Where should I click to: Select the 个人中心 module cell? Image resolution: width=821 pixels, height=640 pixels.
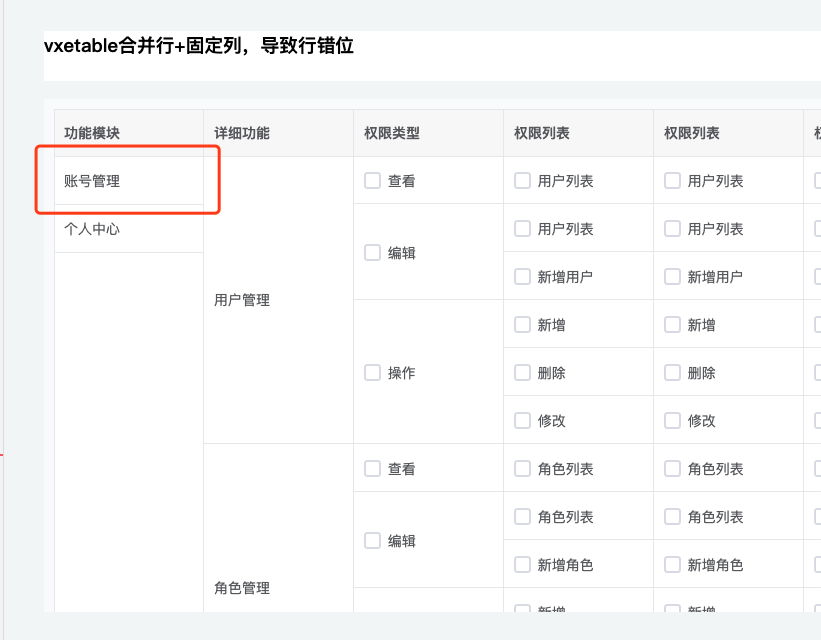129,229
